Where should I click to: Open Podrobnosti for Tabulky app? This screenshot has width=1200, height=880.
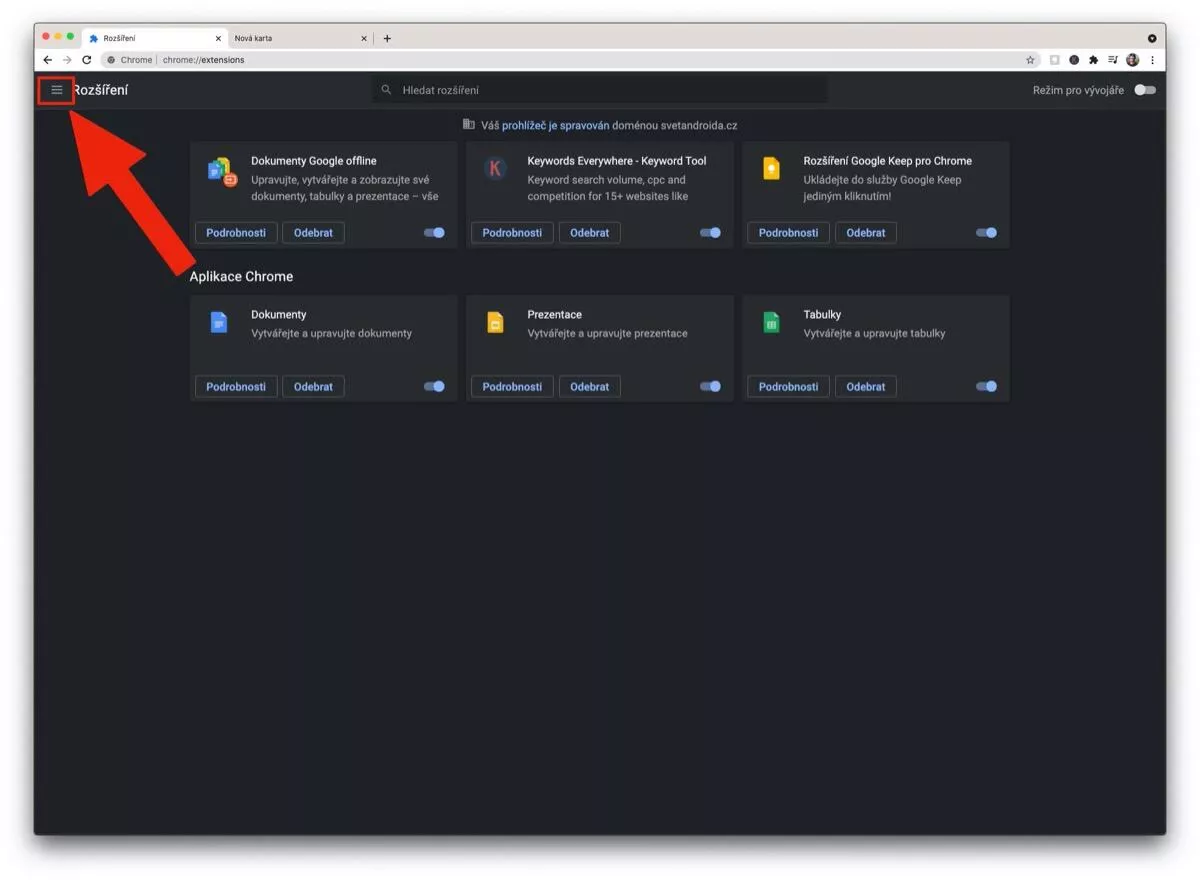(788, 386)
